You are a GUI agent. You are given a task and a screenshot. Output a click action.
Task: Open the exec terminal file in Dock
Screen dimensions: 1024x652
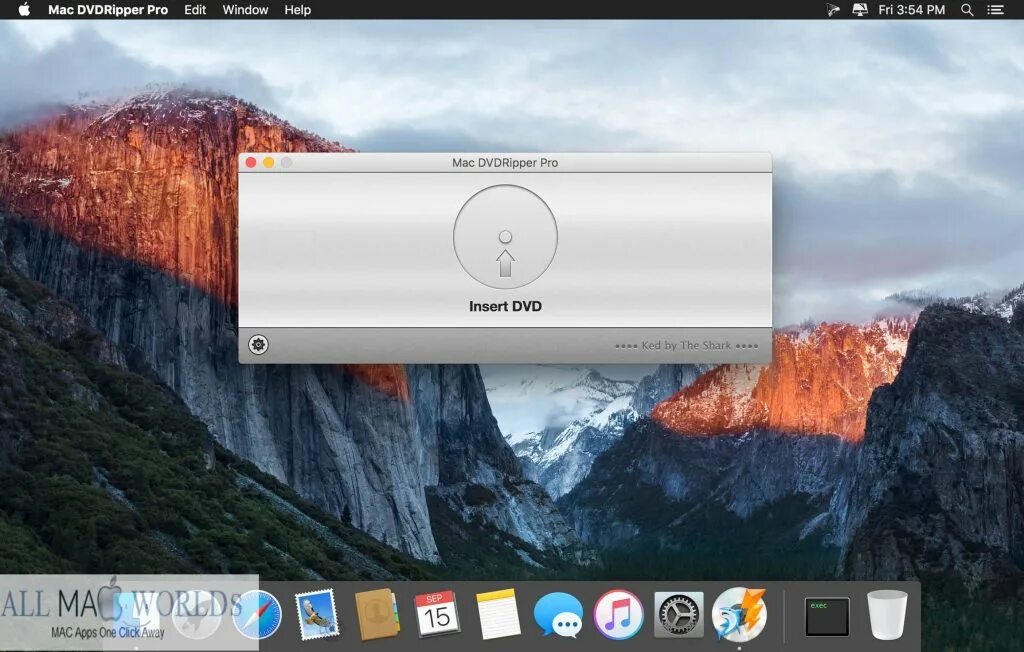[x=827, y=617]
